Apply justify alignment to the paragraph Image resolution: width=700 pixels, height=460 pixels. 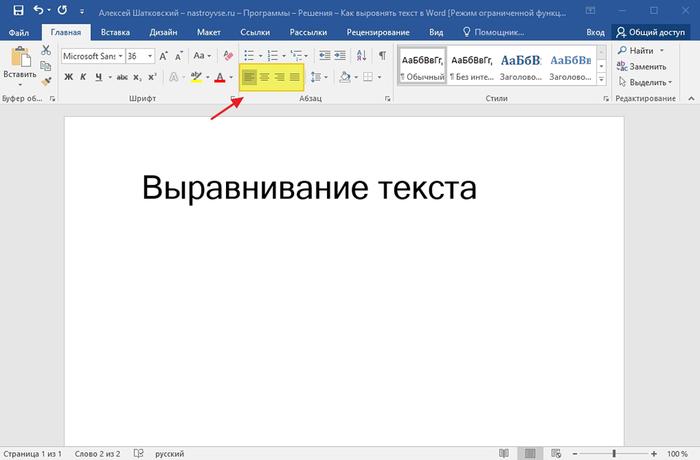point(295,77)
